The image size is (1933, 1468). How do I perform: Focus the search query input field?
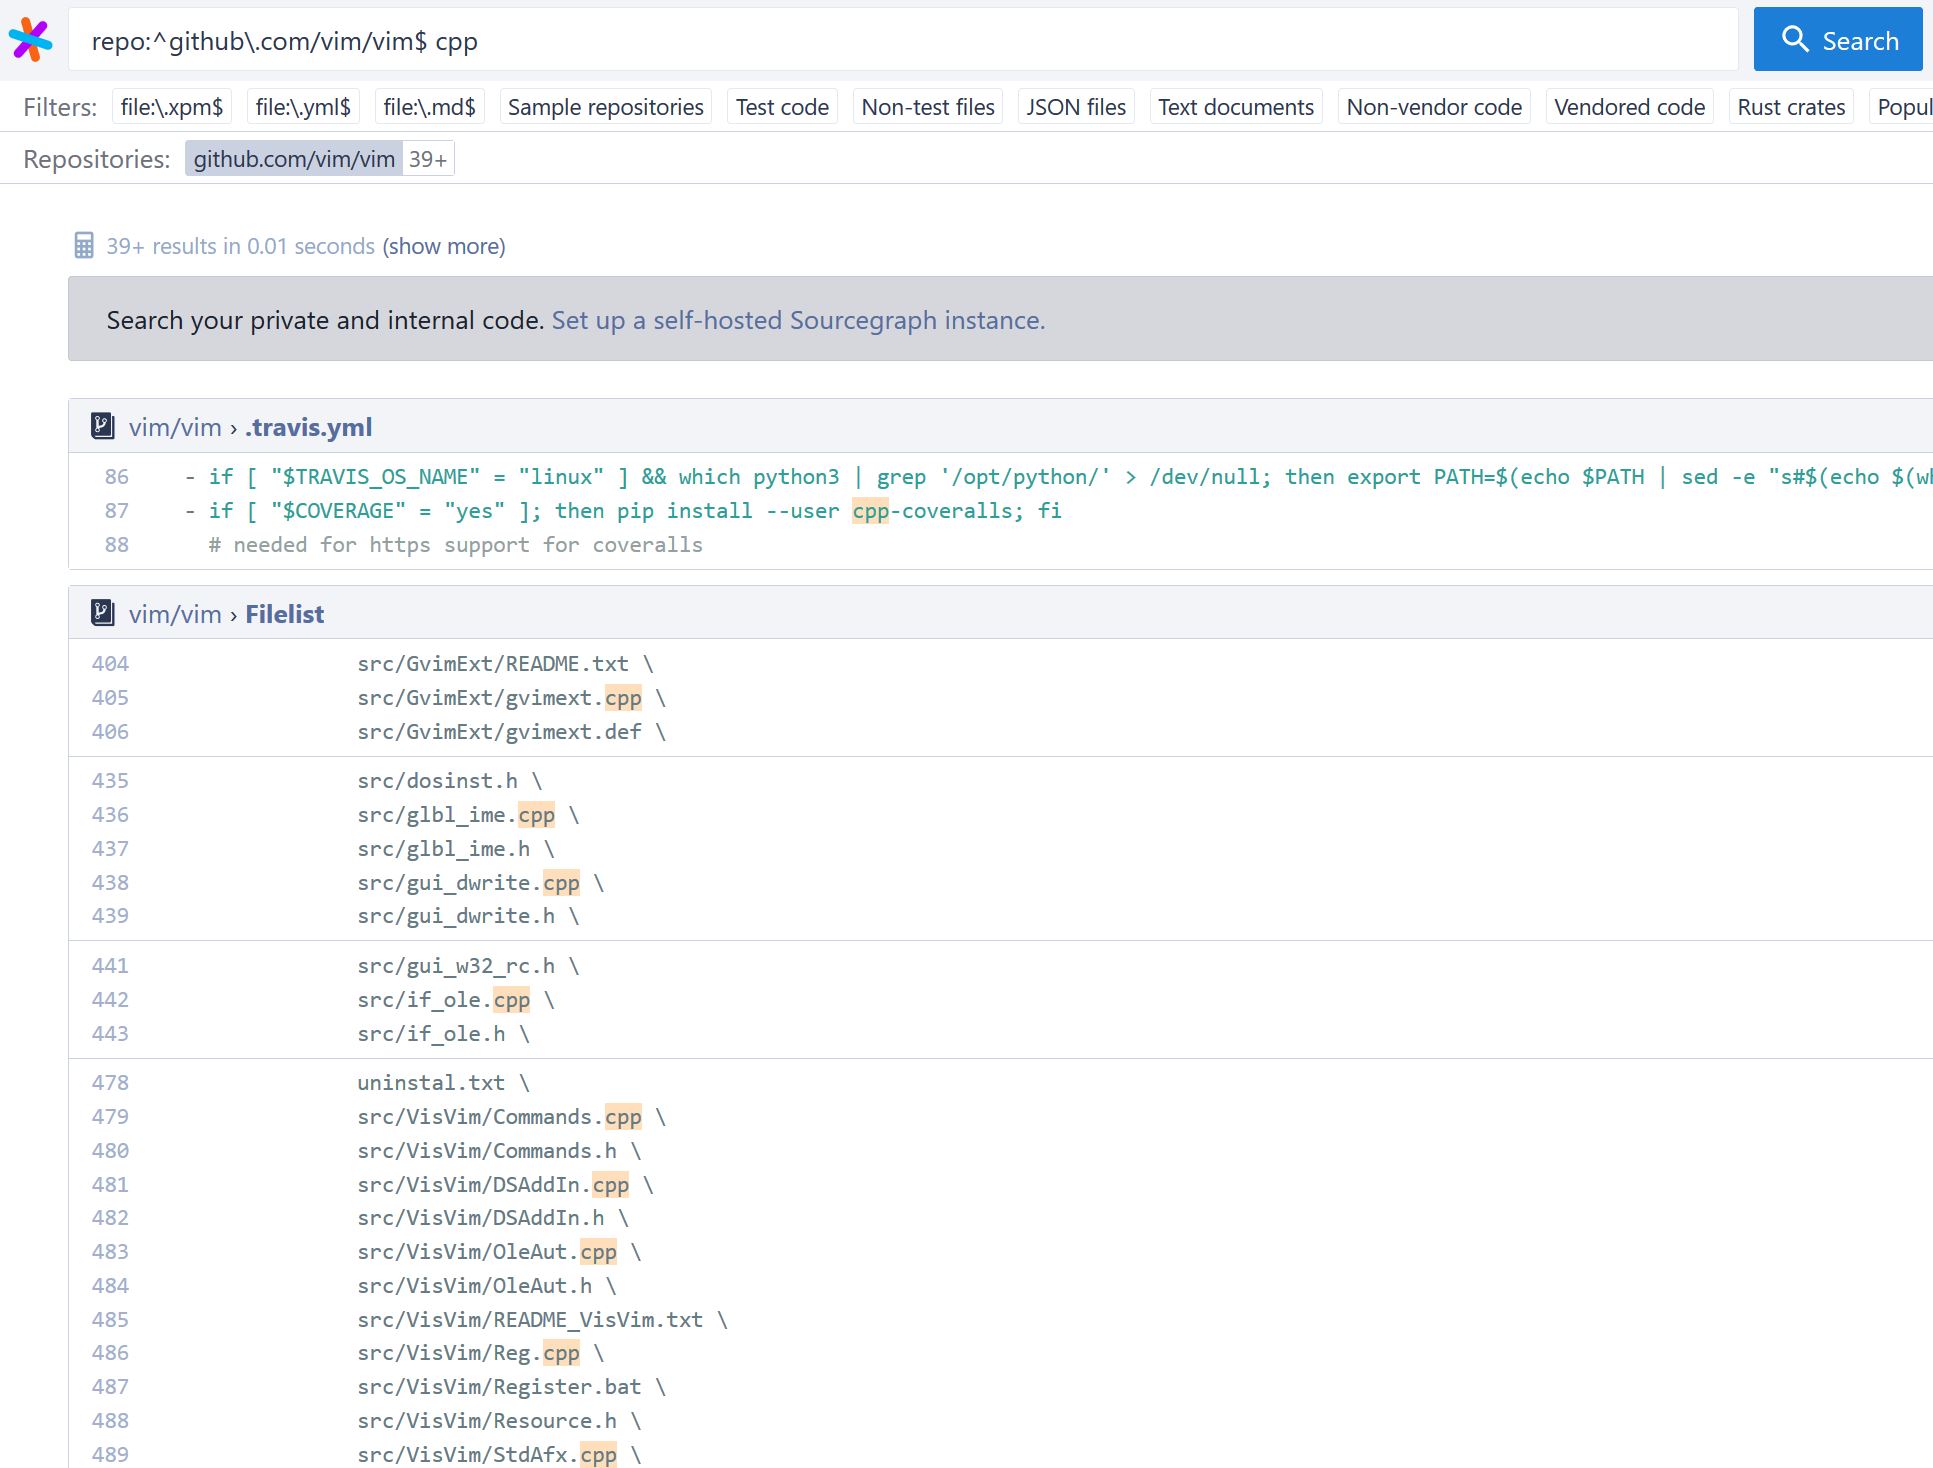pos(903,40)
